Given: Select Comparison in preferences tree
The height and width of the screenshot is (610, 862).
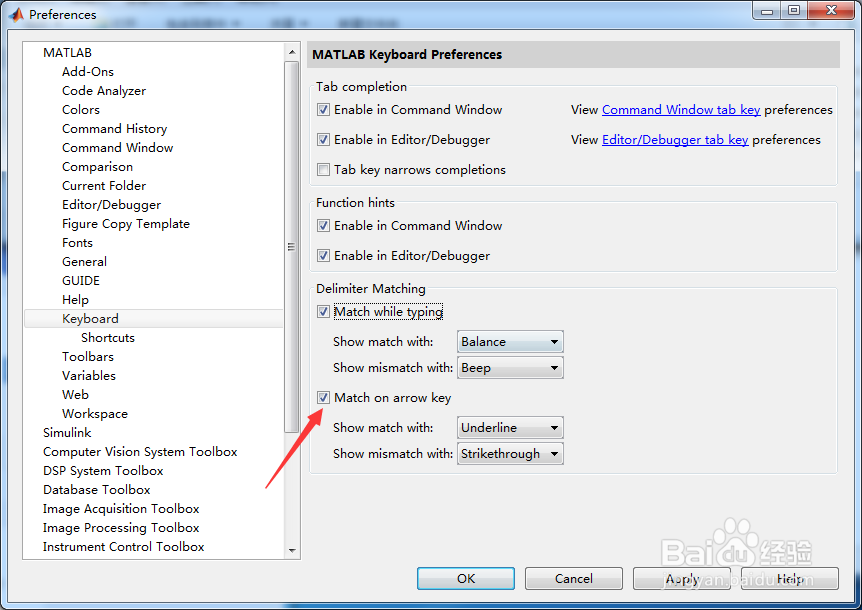Looking at the screenshot, I should 97,167.
